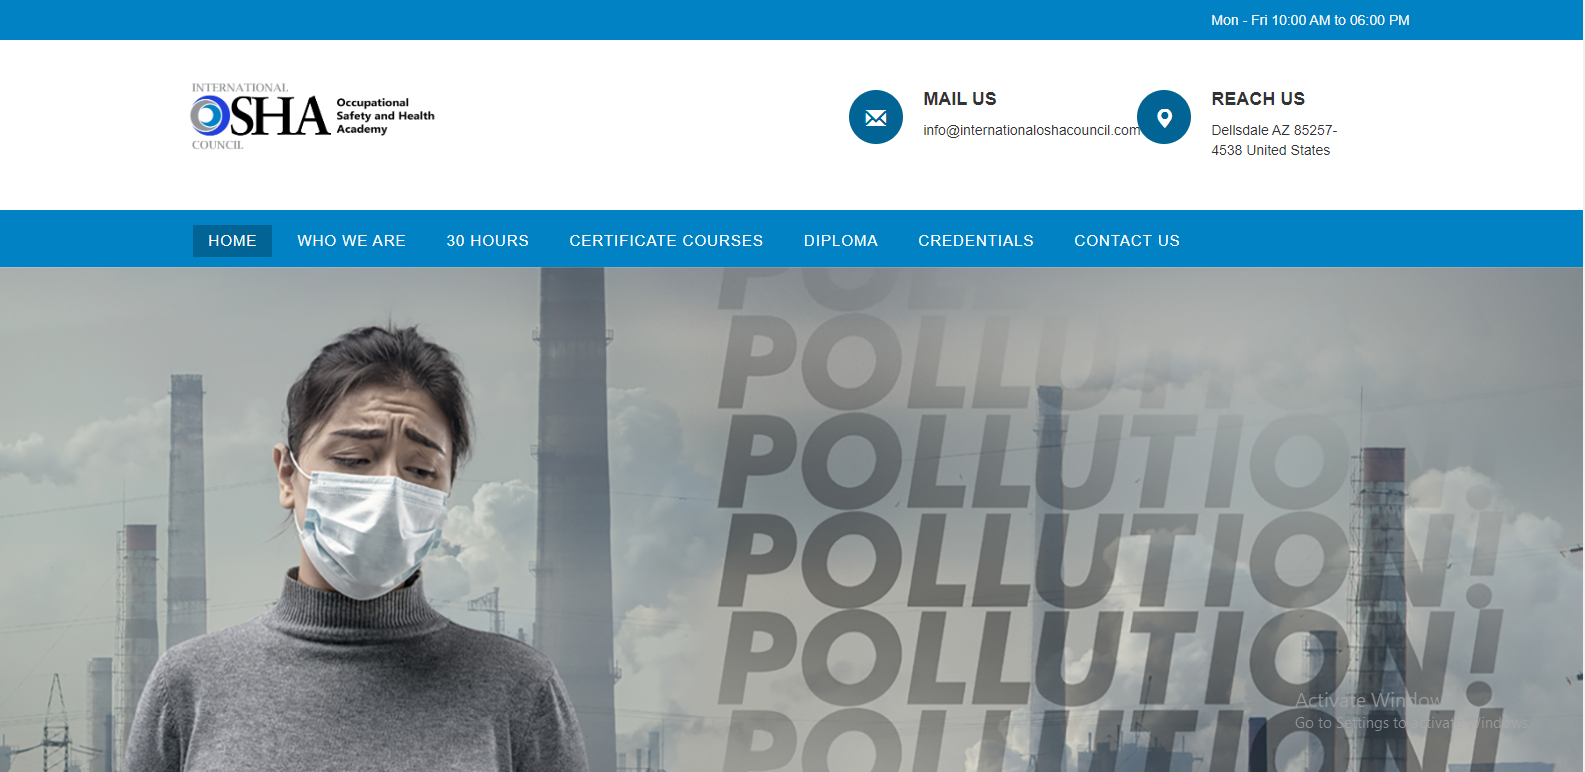Click the location pin icon

(x=1164, y=117)
